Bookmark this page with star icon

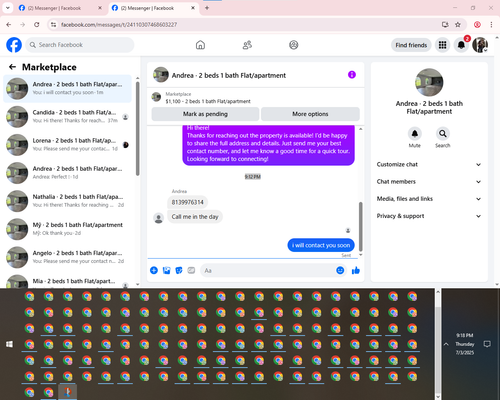tap(458, 24)
